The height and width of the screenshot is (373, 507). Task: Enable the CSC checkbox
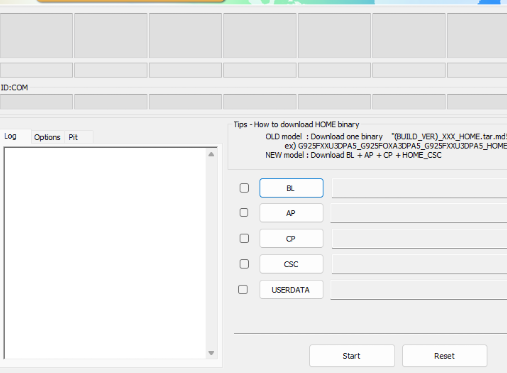(244, 264)
